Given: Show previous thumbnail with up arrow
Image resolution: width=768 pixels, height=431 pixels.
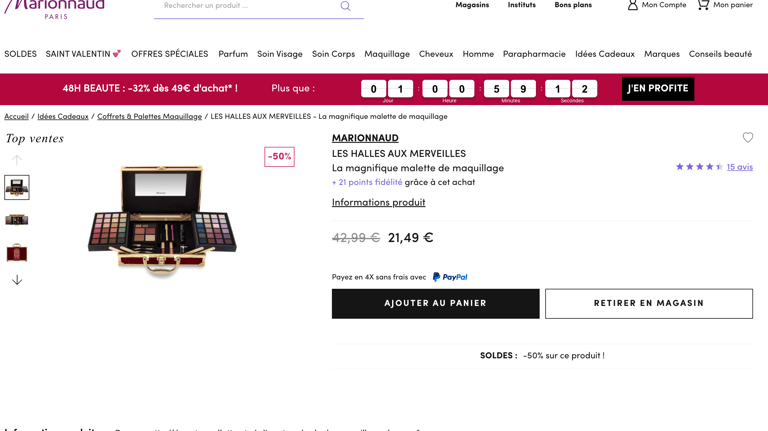Looking at the screenshot, I should pyautogui.click(x=17, y=160).
